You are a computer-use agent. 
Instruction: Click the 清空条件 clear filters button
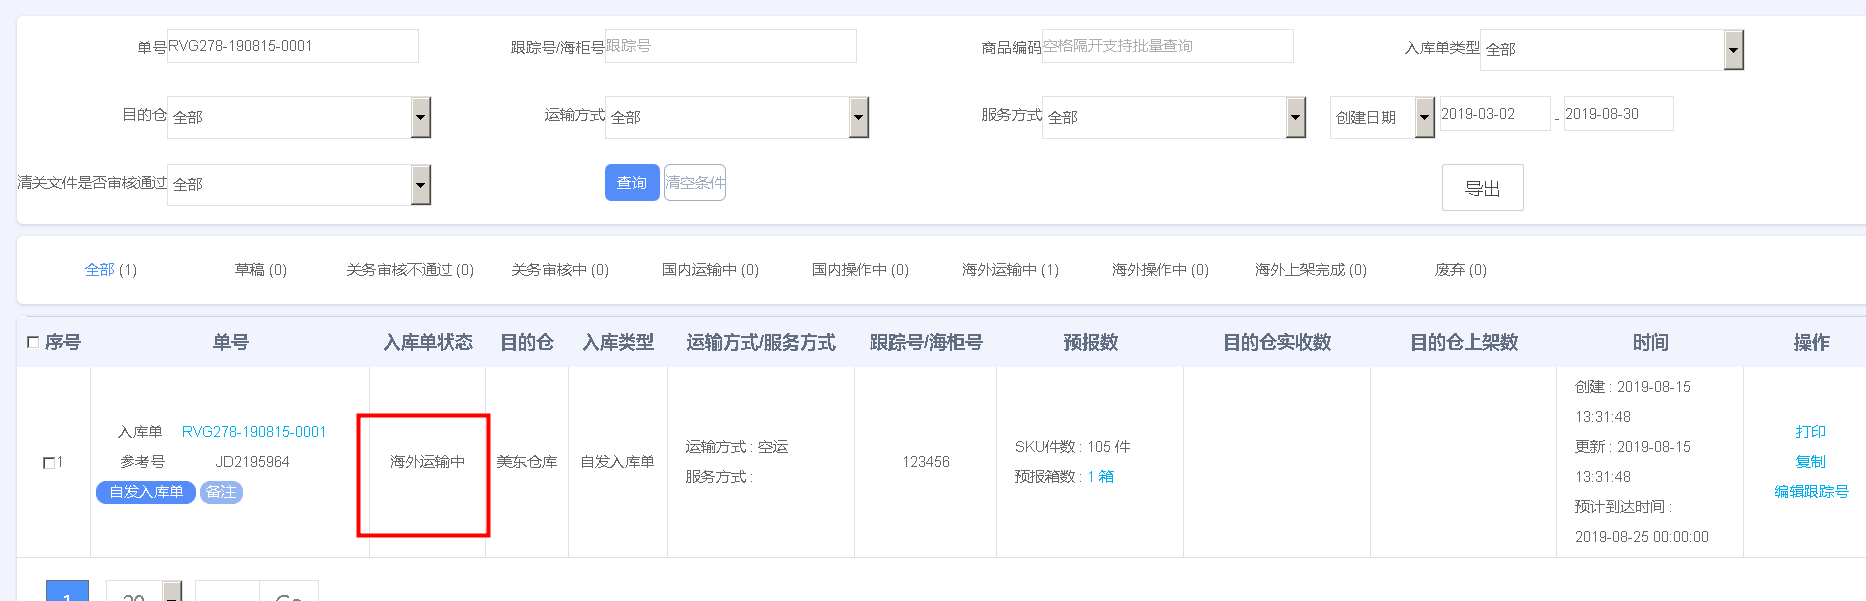695,183
